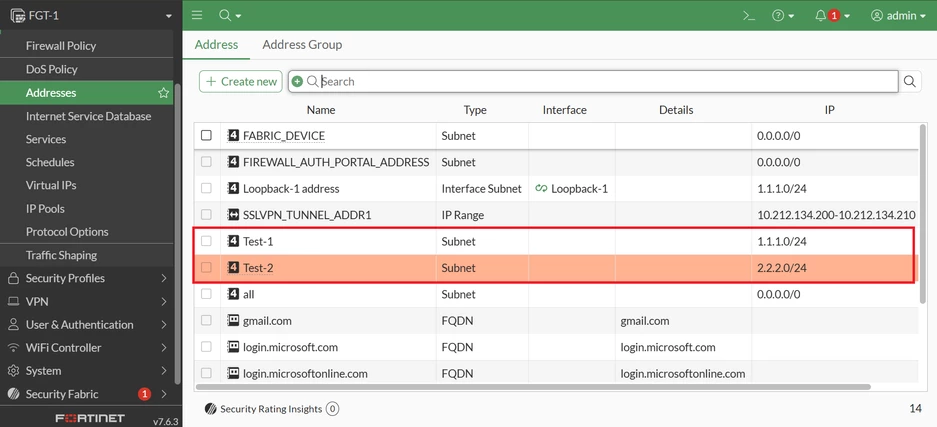Click the Create new button
Image resolution: width=937 pixels, height=427 pixels.
tap(241, 82)
